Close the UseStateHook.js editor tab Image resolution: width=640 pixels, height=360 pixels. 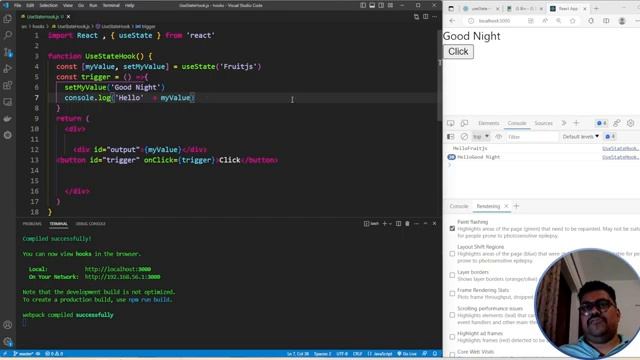[68, 17]
